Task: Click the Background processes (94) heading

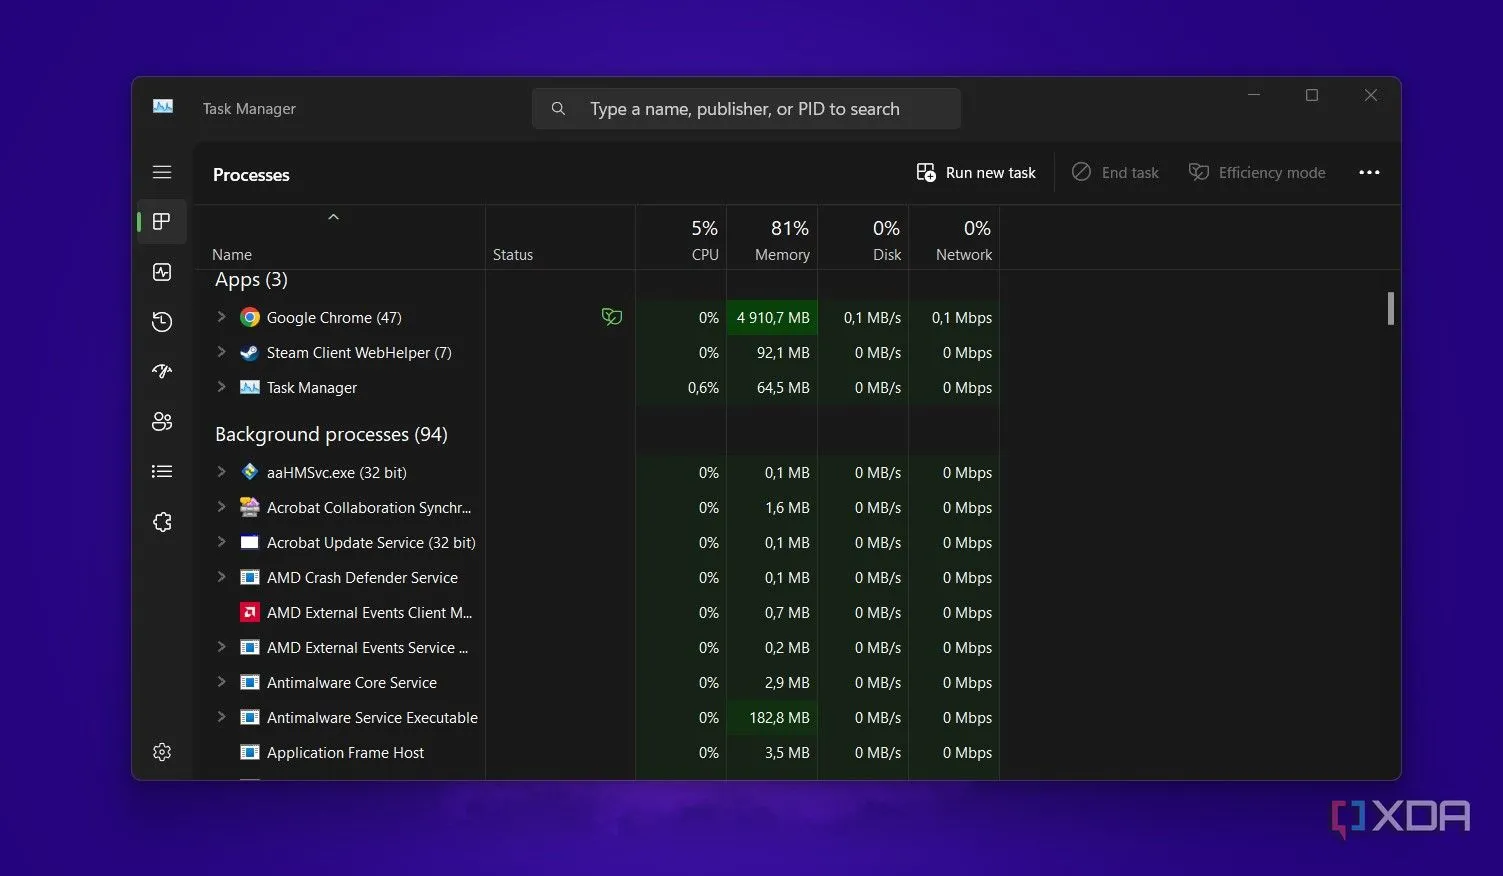Action: pos(331,434)
